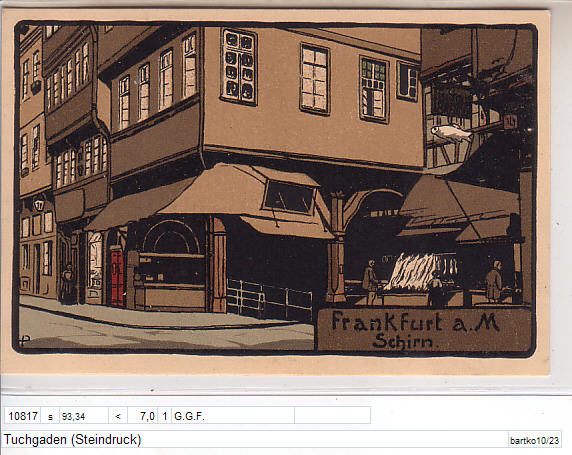This screenshot has height=455, width=572.
Task: Click the 'Tuchgaden (Steindruck)' description text
Action: (x=72, y=440)
